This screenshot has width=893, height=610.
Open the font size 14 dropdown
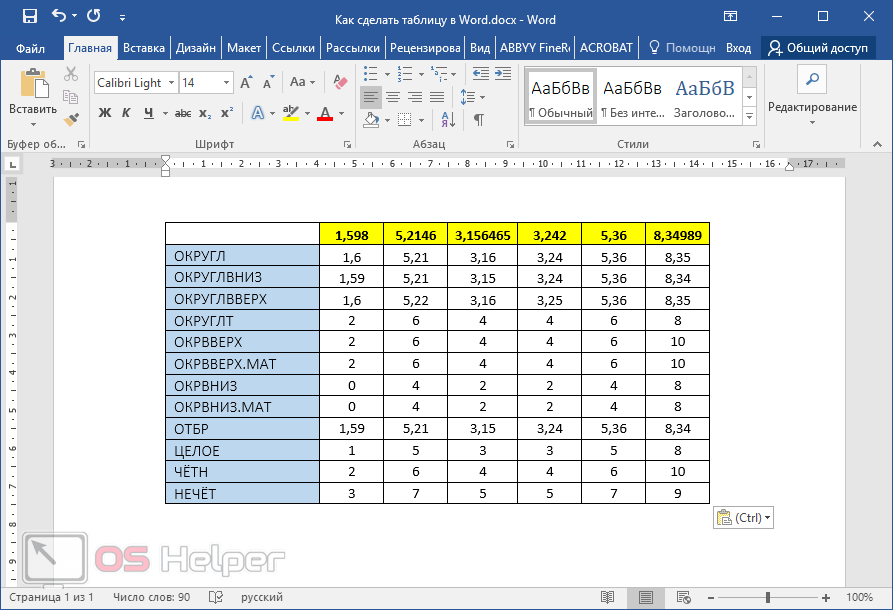click(x=227, y=83)
